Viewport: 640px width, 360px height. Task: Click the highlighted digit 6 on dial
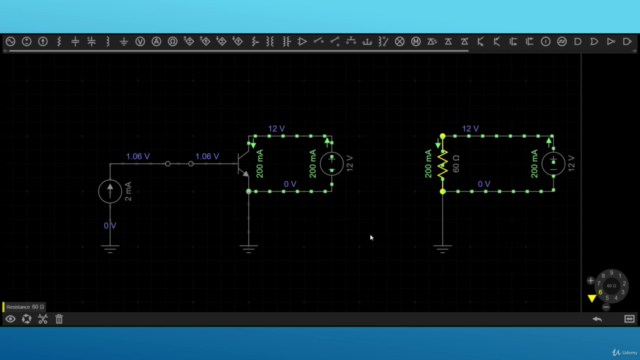click(600, 292)
